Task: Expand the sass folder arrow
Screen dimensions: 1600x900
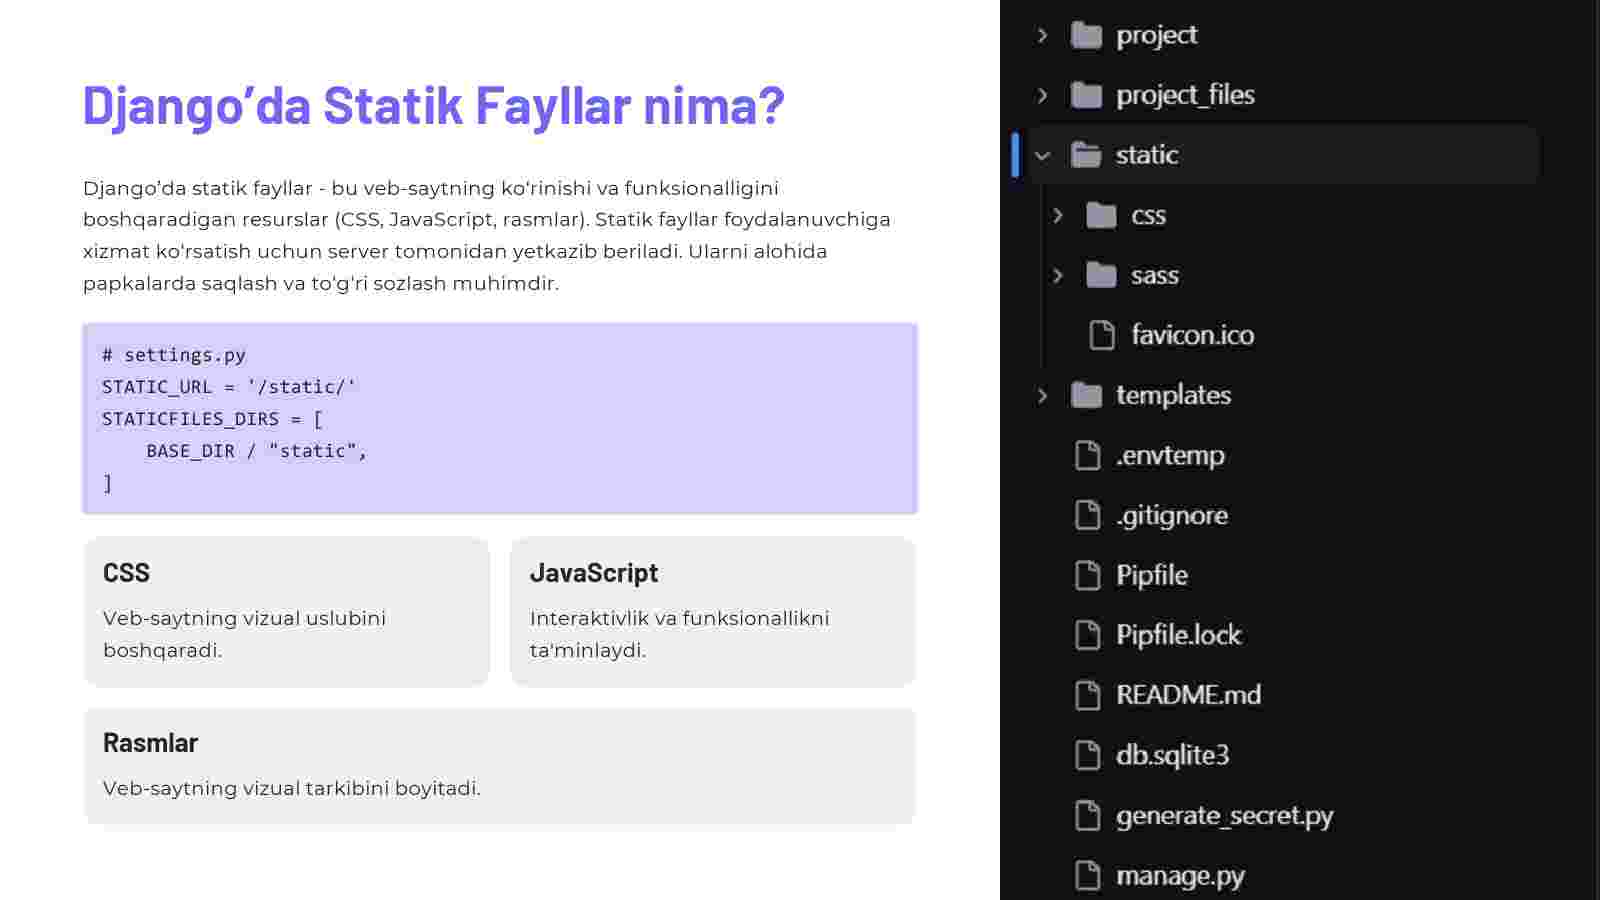Action: 1058,275
